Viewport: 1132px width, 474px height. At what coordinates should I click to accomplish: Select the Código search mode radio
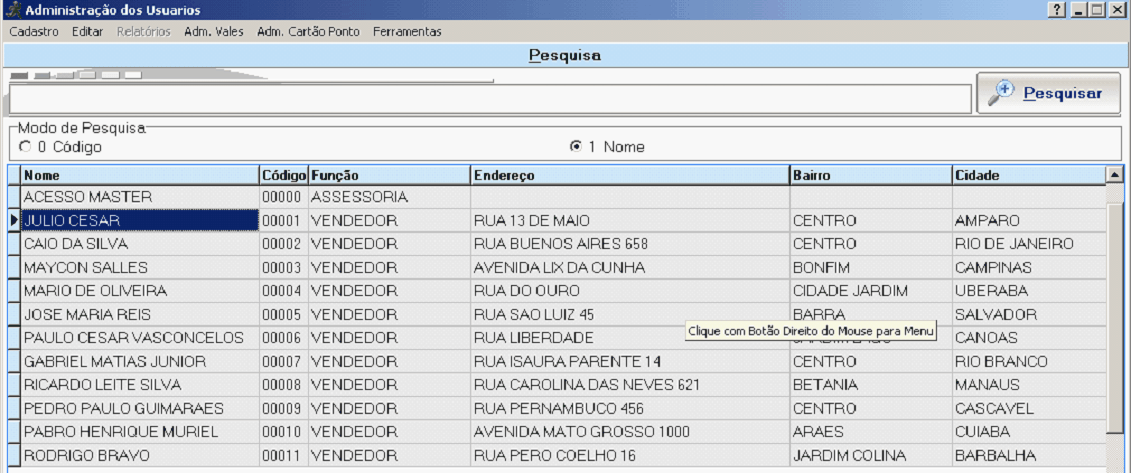click(25, 147)
